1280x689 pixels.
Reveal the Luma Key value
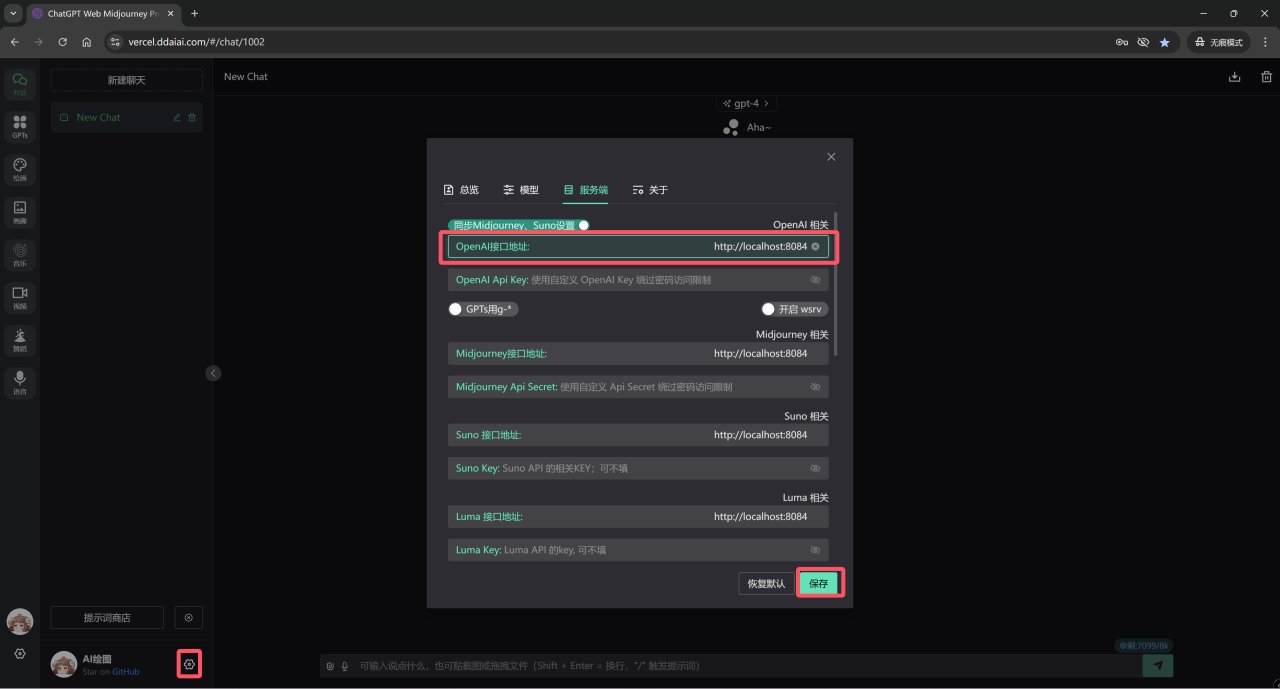click(815, 550)
